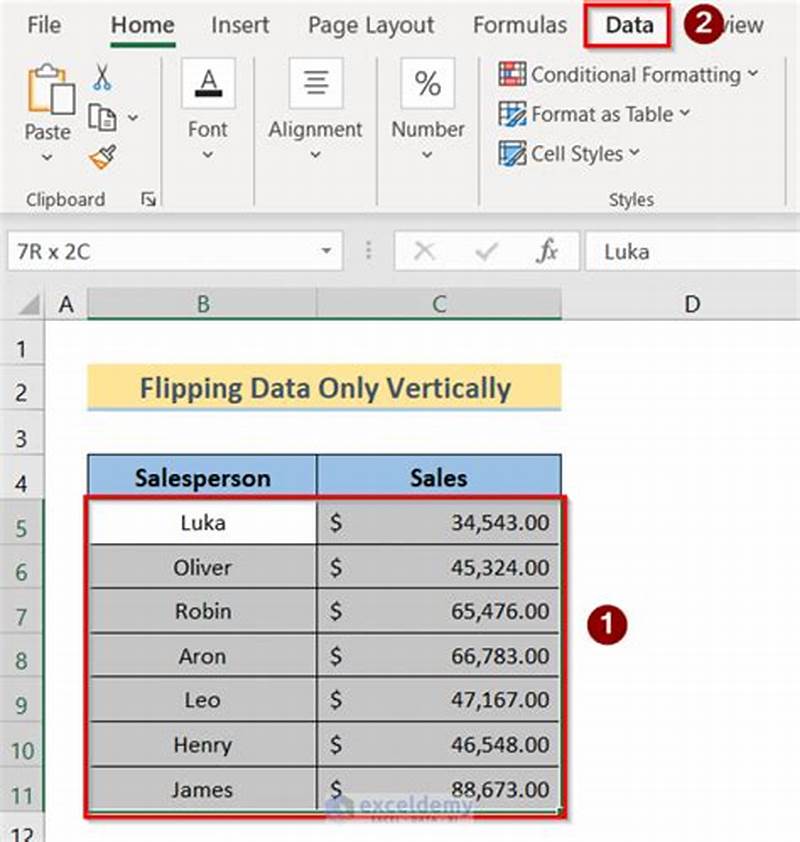Click the Cancel X in the formula bar
Viewport: 800px width, 842px height.
point(425,252)
